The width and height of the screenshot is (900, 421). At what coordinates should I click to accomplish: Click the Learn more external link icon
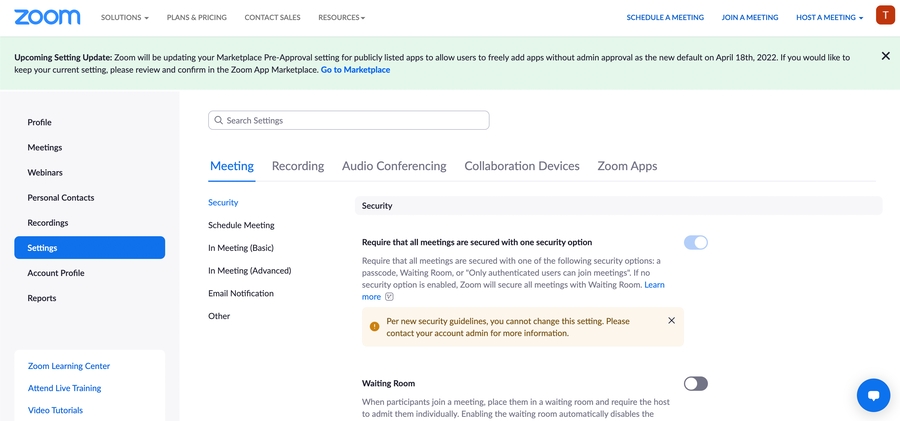tap(389, 297)
